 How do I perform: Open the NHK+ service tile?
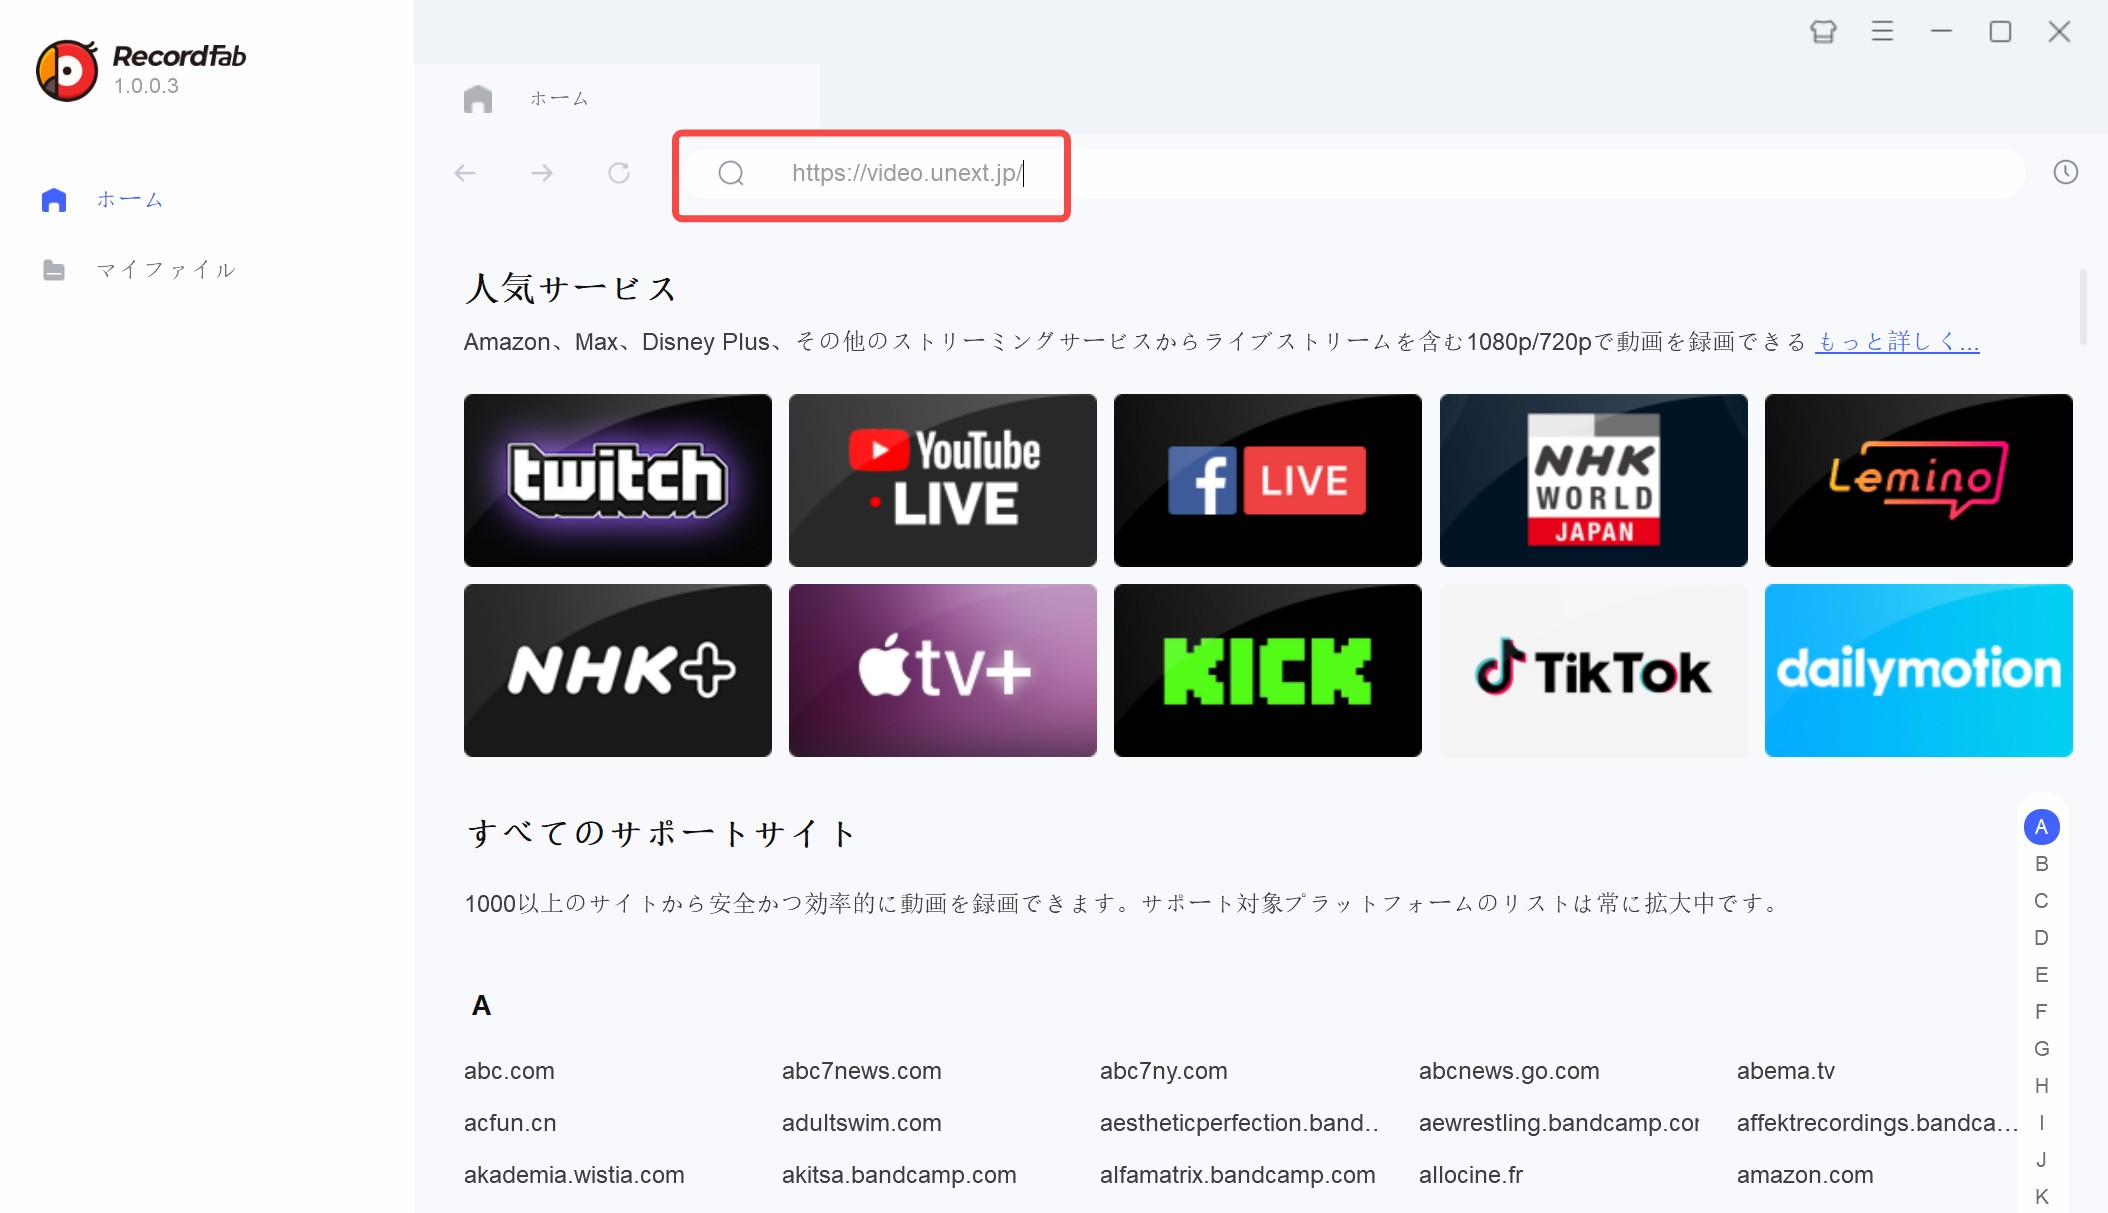click(x=618, y=670)
